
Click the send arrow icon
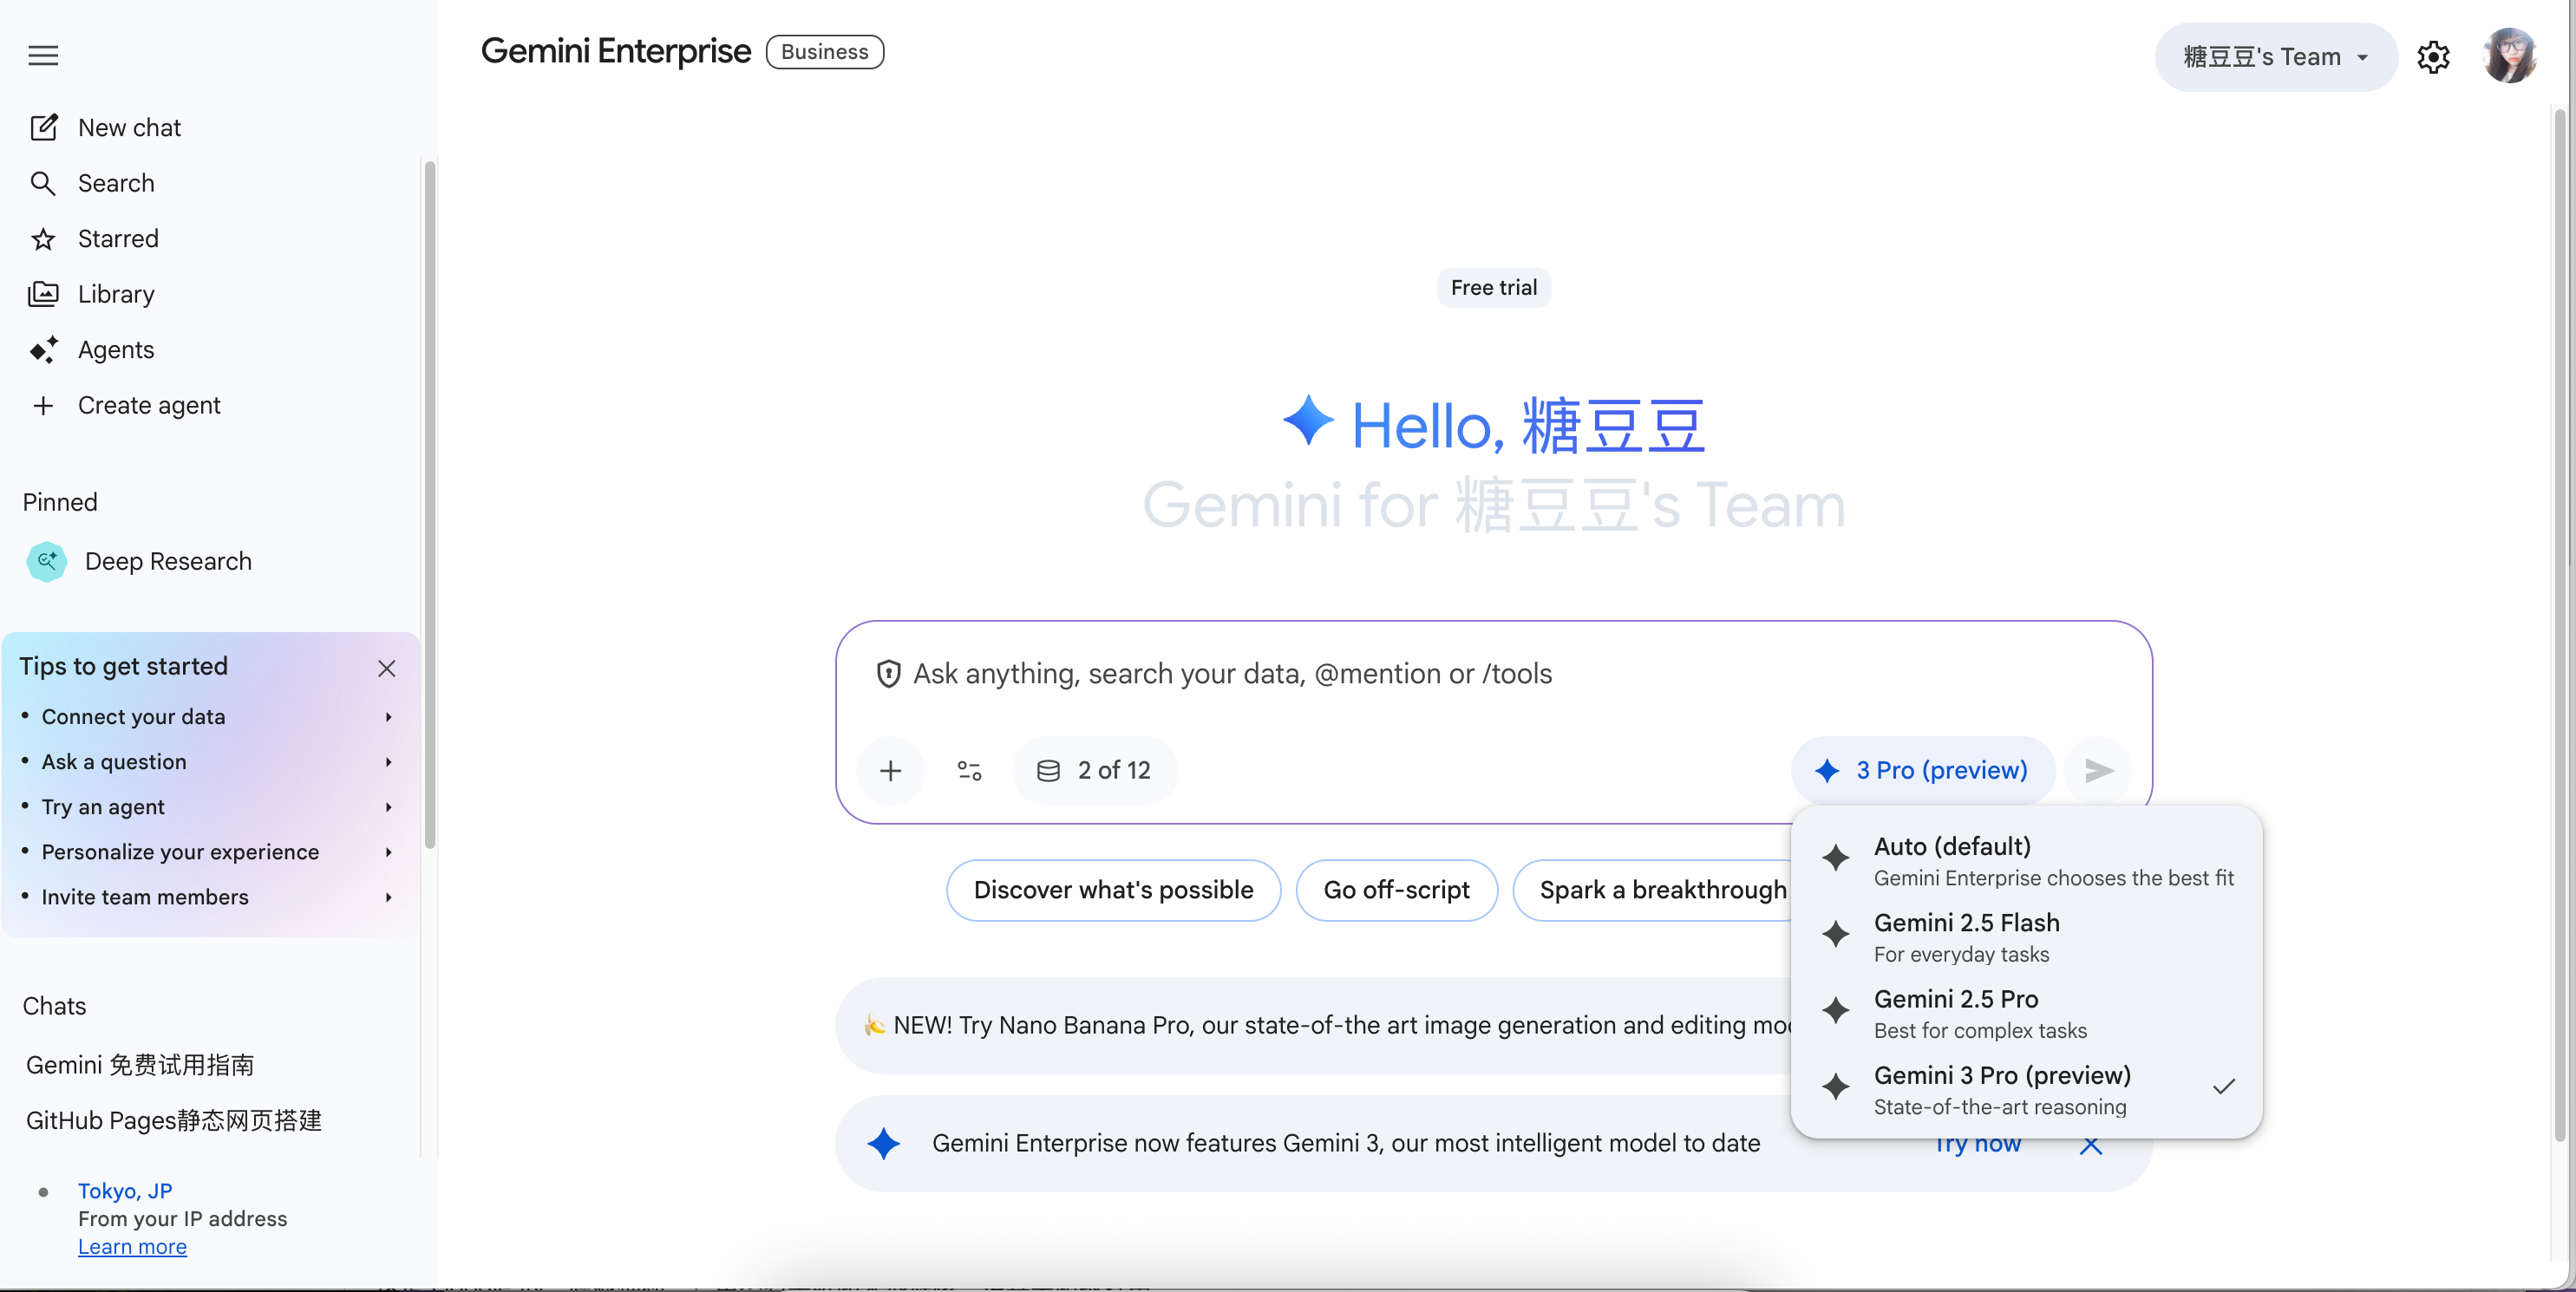click(2098, 770)
